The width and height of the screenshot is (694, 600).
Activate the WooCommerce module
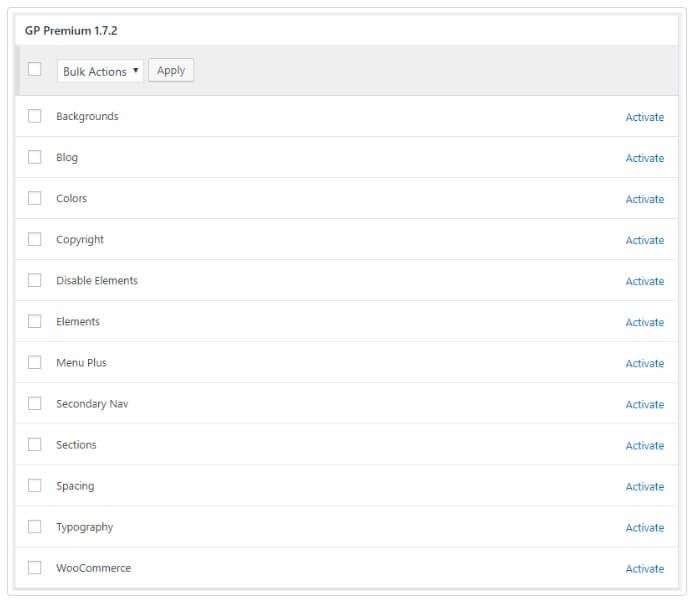pos(644,568)
